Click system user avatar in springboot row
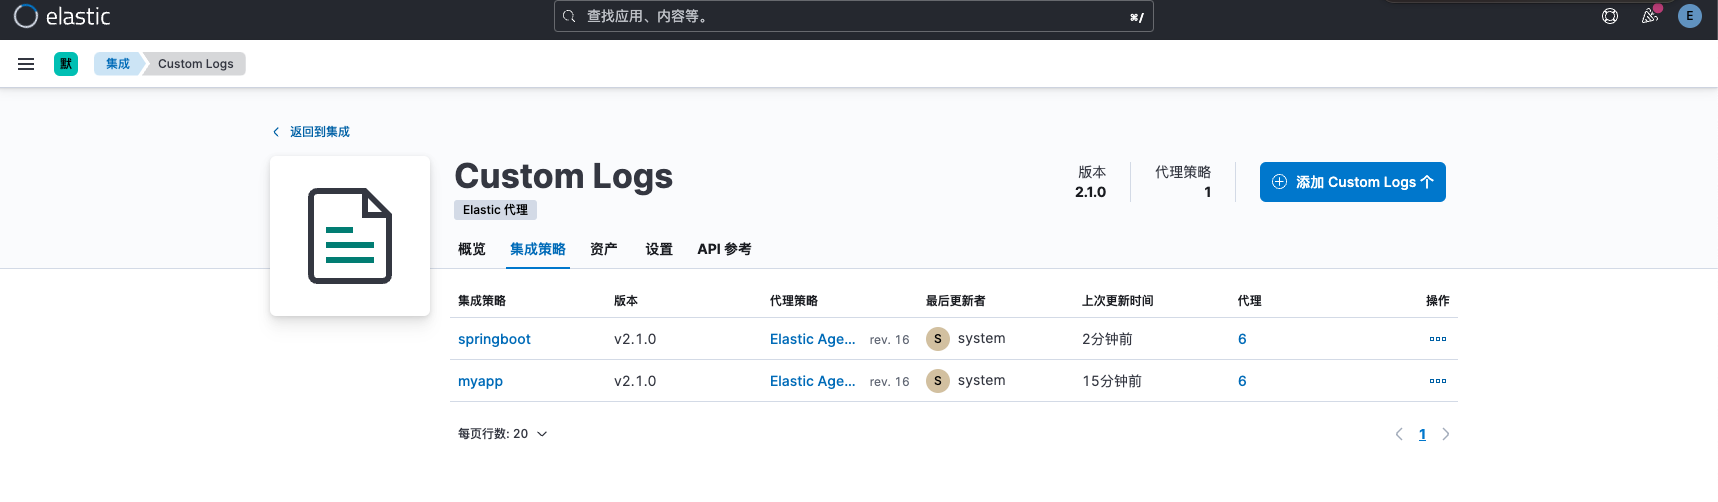Viewport: 1718px width, 502px height. click(938, 339)
